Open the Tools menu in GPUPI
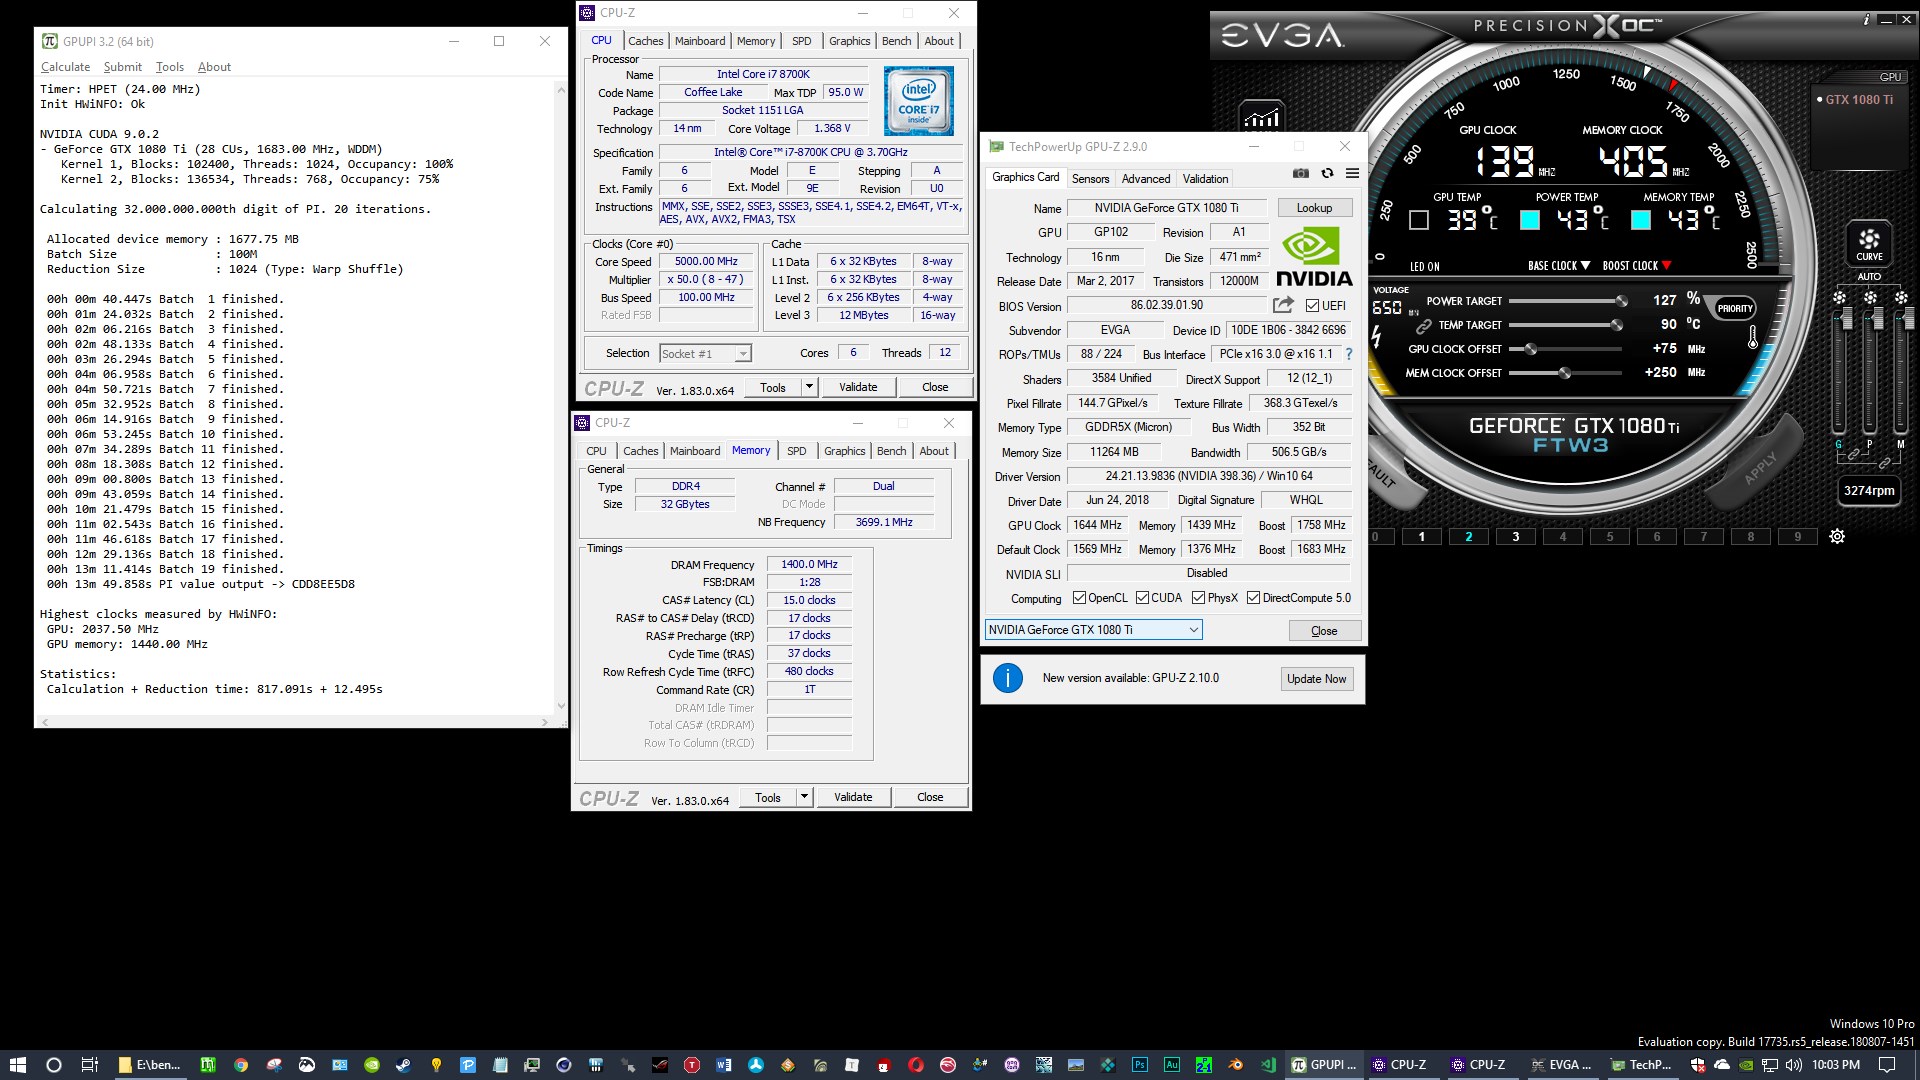1920x1080 pixels. (170, 67)
